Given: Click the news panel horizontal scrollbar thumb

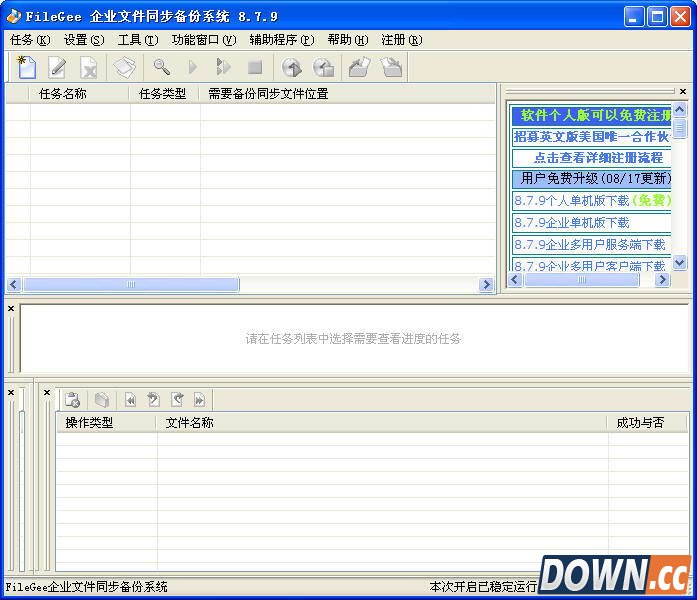Looking at the screenshot, I should (x=581, y=280).
